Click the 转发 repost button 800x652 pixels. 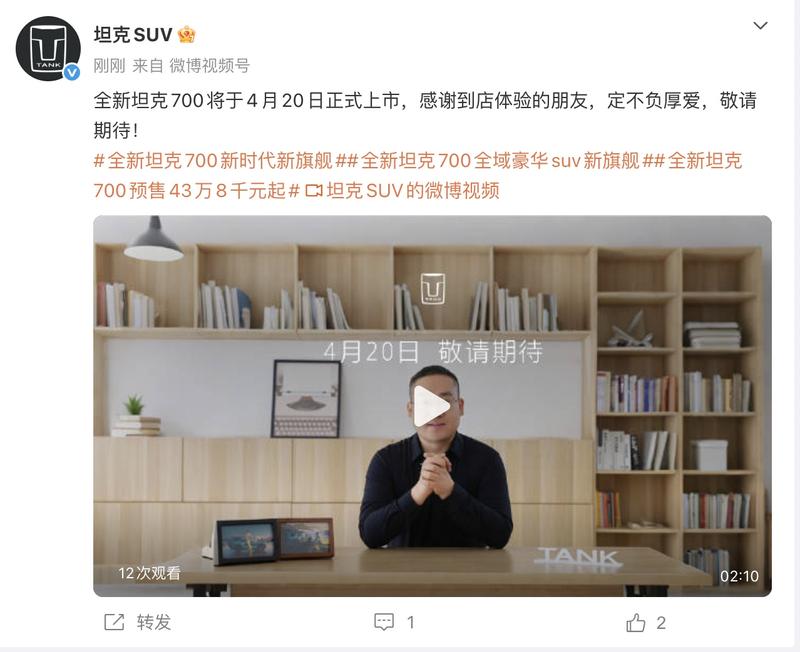(154, 622)
